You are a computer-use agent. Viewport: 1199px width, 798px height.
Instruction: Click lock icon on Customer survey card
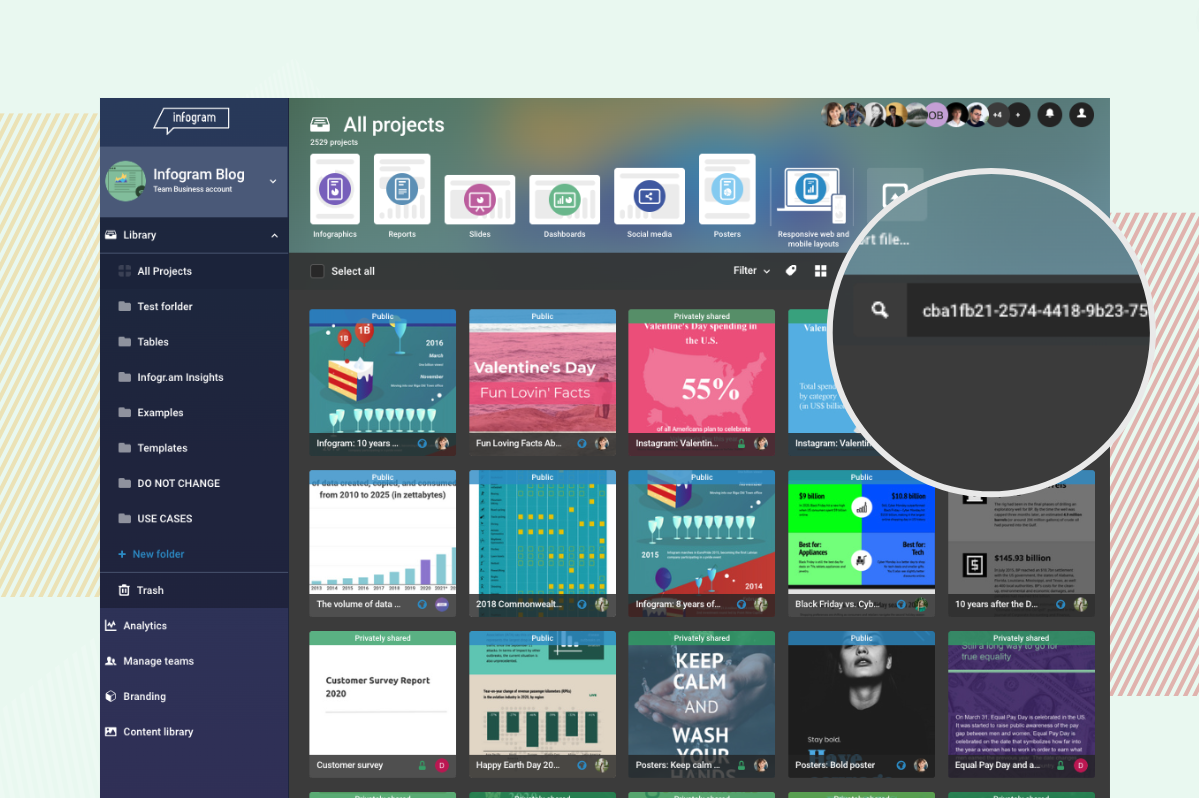pyautogui.click(x=422, y=765)
